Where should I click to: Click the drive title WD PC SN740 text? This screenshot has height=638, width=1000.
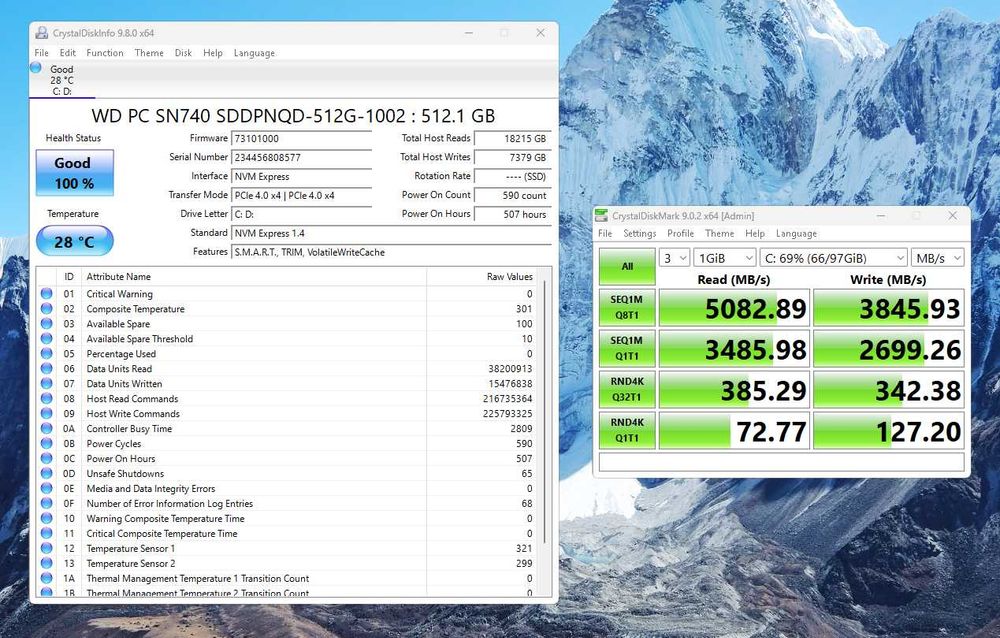click(293, 115)
